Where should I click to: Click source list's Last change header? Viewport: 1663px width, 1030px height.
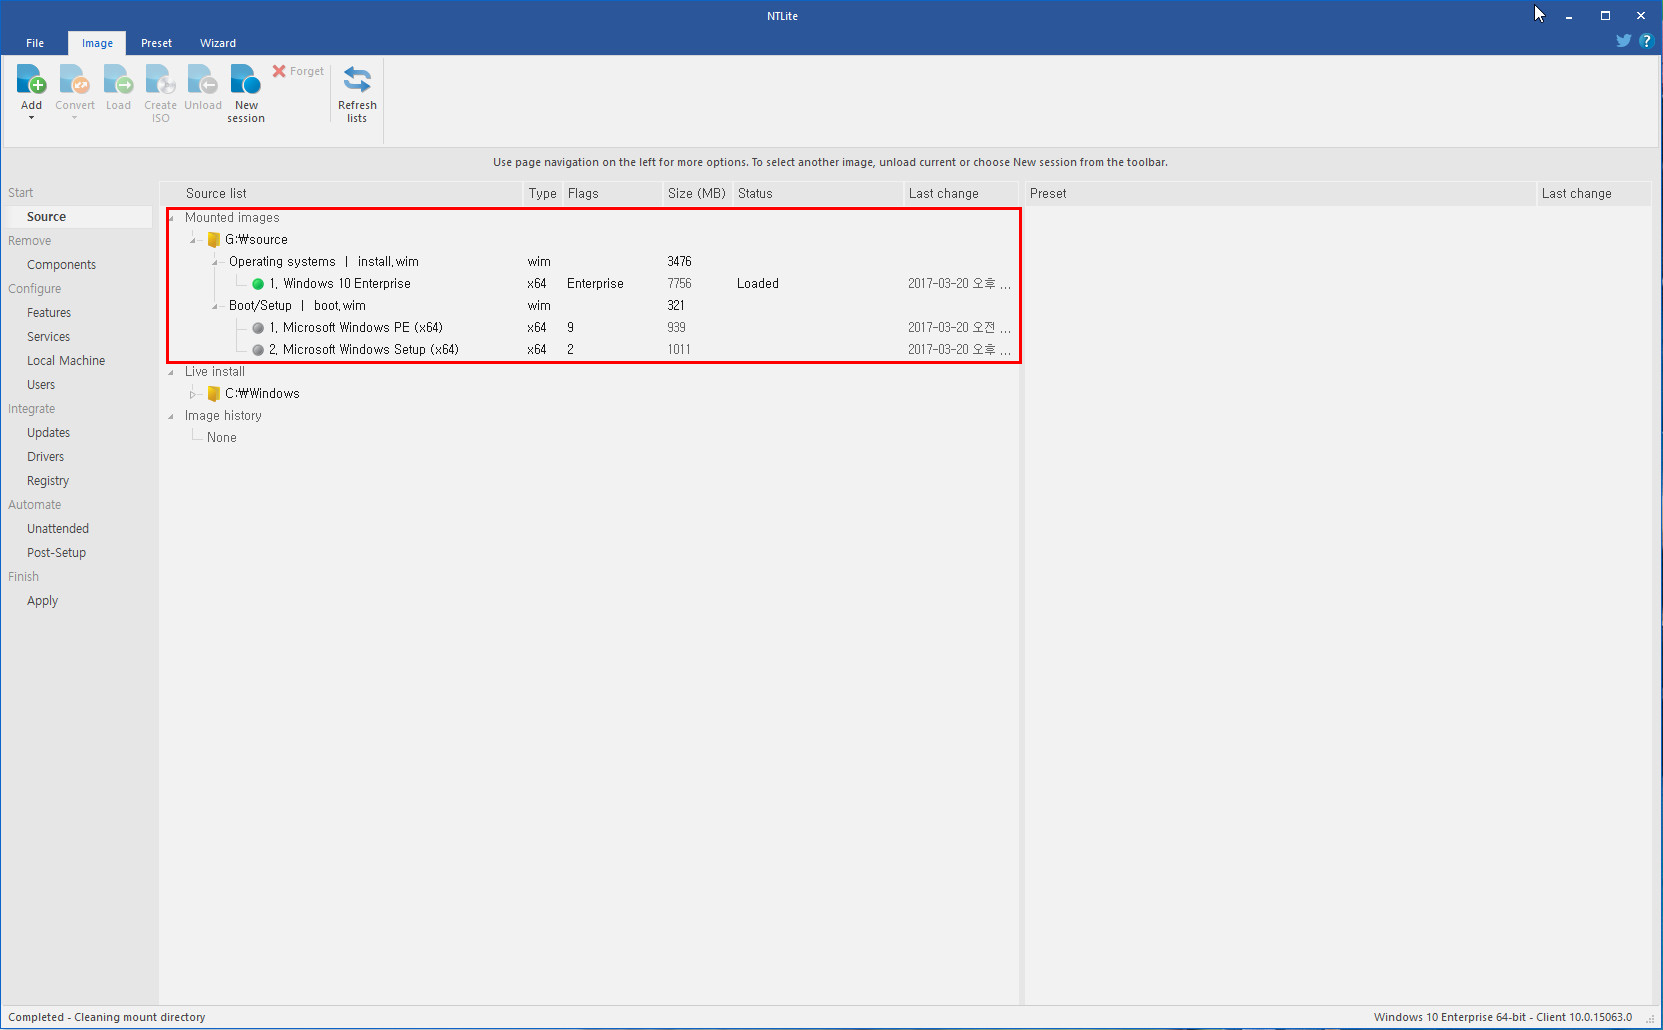[x=961, y=194]
